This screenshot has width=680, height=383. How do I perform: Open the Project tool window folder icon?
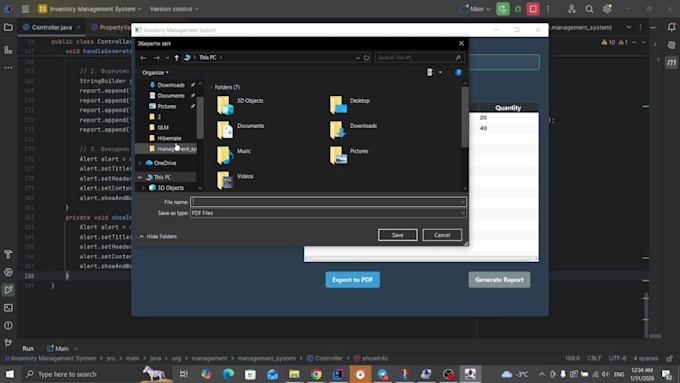(x=8, y=27)
